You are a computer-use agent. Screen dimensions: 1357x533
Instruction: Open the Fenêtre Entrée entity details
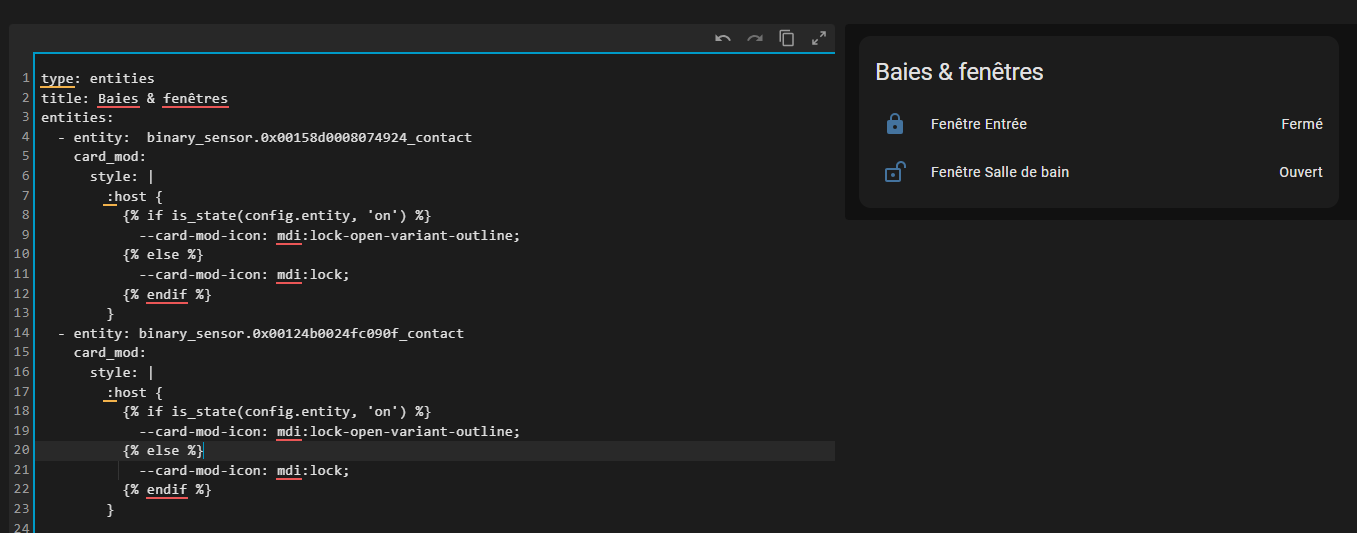(x=978, y=124)
